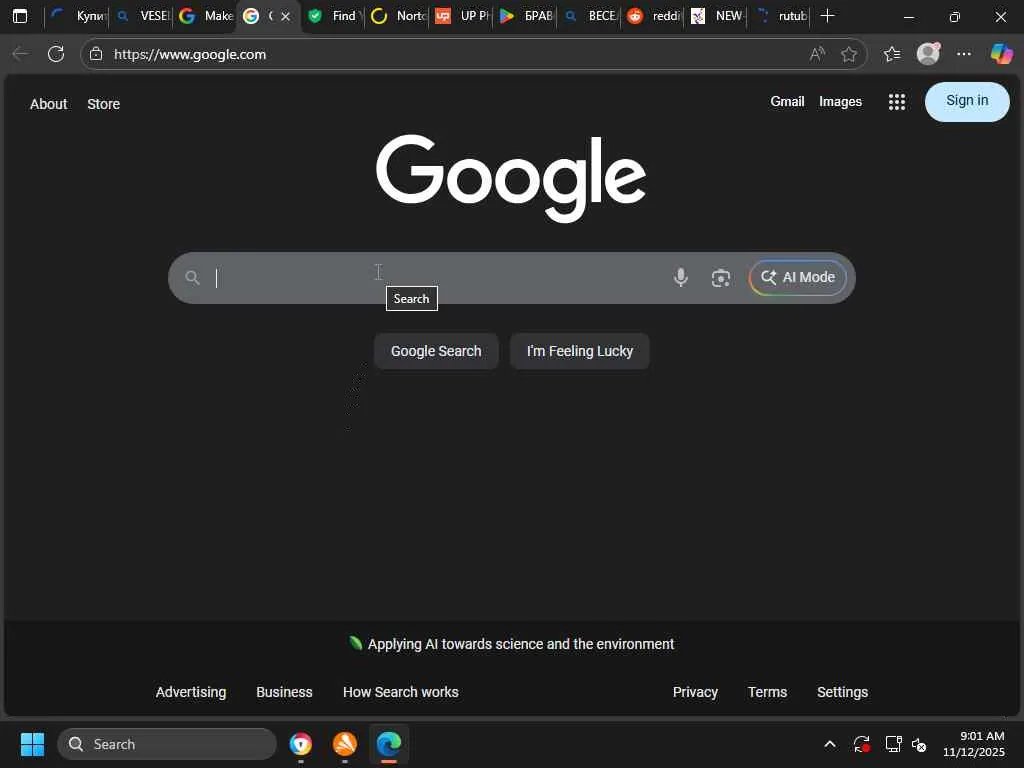Click the Windows taskbar Search box

point(167,744)
